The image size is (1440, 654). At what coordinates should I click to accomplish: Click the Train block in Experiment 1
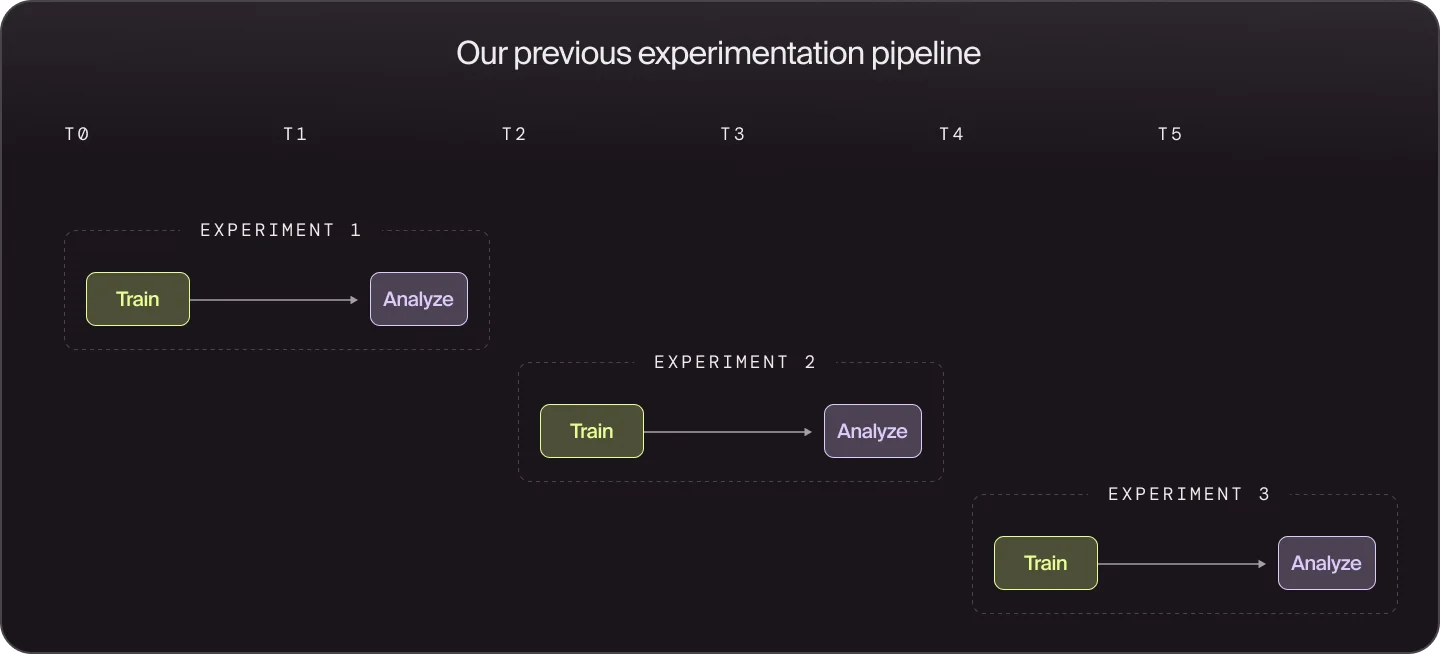[x=138, y=299]
